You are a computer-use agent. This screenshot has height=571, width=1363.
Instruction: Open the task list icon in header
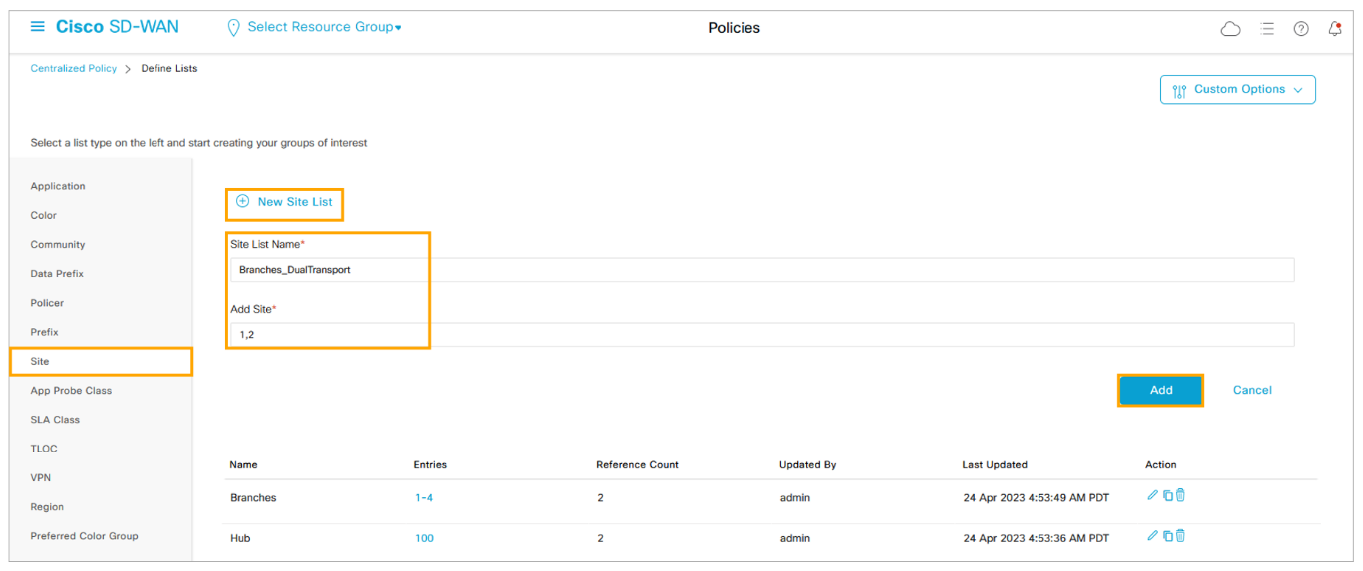[1267, 29]
